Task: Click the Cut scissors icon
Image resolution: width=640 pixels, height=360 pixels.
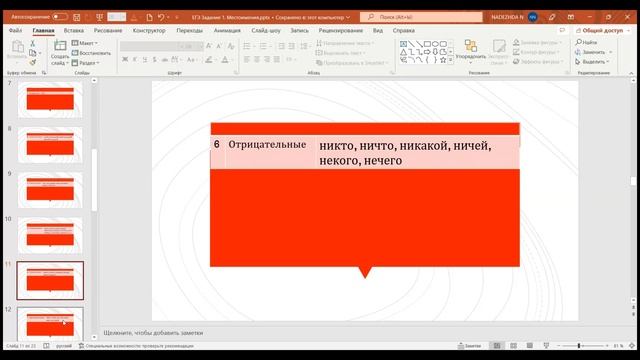Action: [32, 43]
